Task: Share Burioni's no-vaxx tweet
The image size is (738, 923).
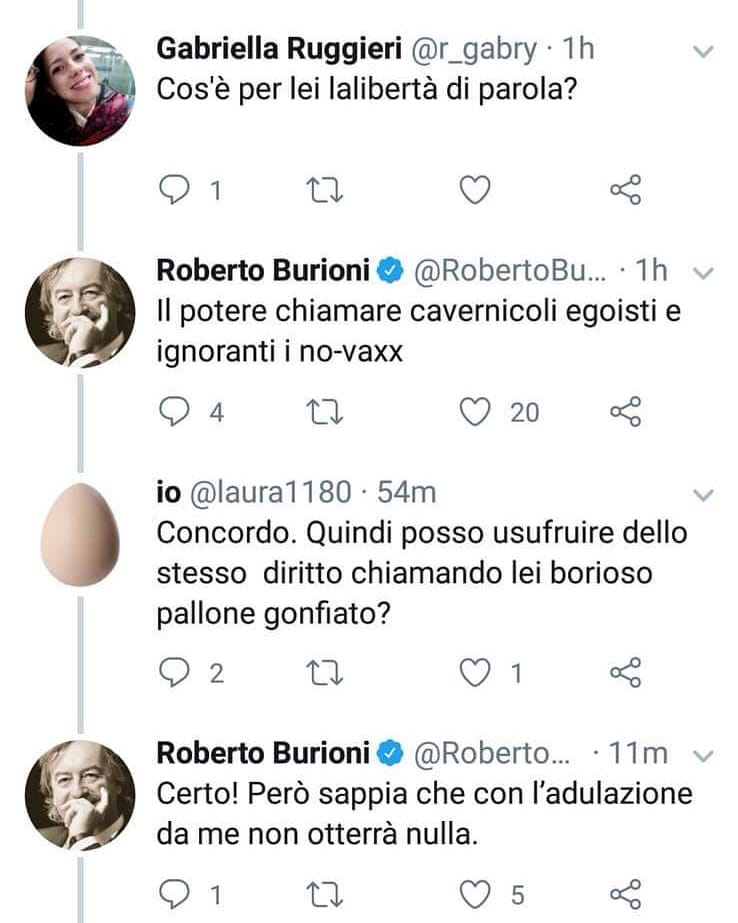Action: click(x=626, y=412)
